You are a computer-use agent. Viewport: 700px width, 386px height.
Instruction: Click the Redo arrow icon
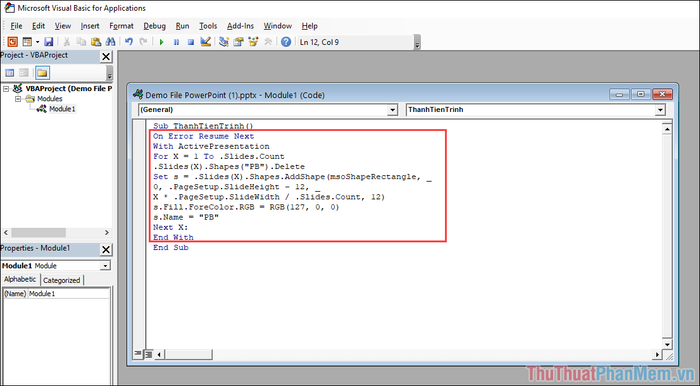tap(143, 42)
